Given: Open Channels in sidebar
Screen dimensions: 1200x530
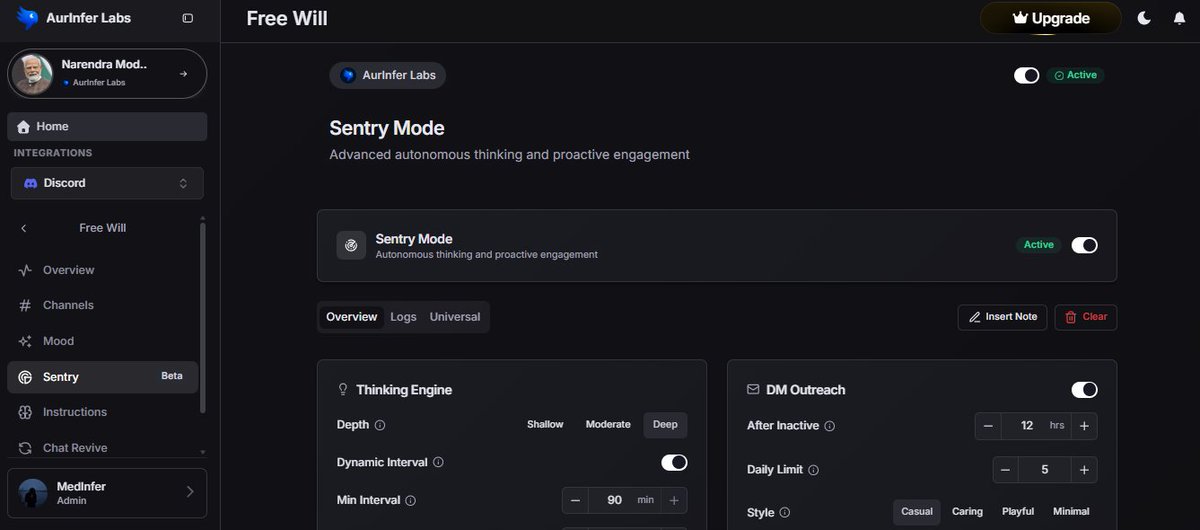Looking at the screenshot, I should point(102,305).
